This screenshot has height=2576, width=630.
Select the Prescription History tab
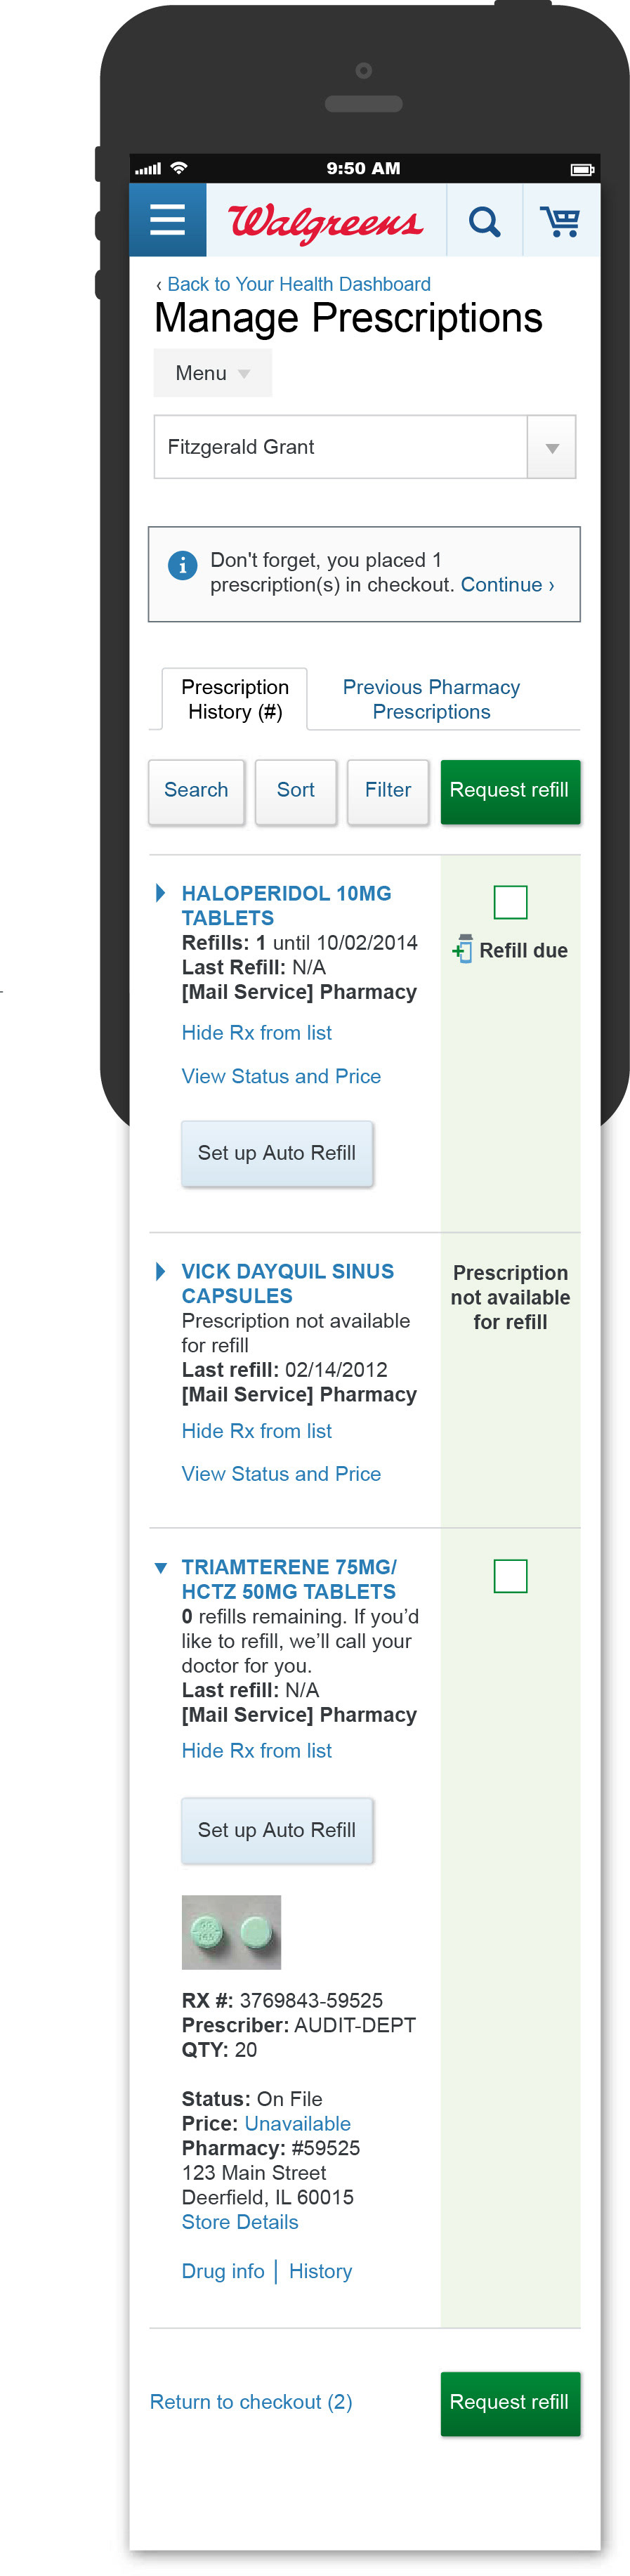(235, 699)
